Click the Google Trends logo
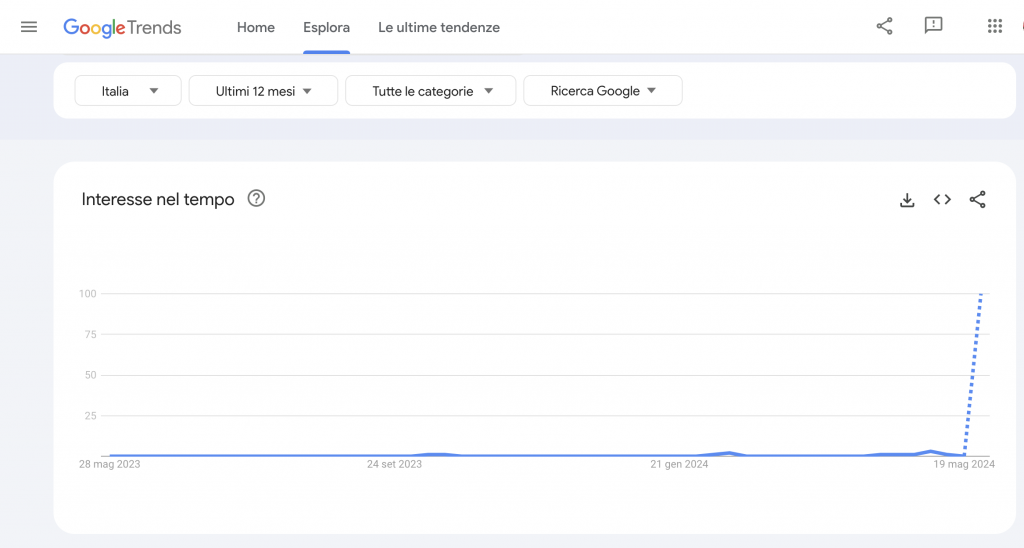 click(122, 27)
